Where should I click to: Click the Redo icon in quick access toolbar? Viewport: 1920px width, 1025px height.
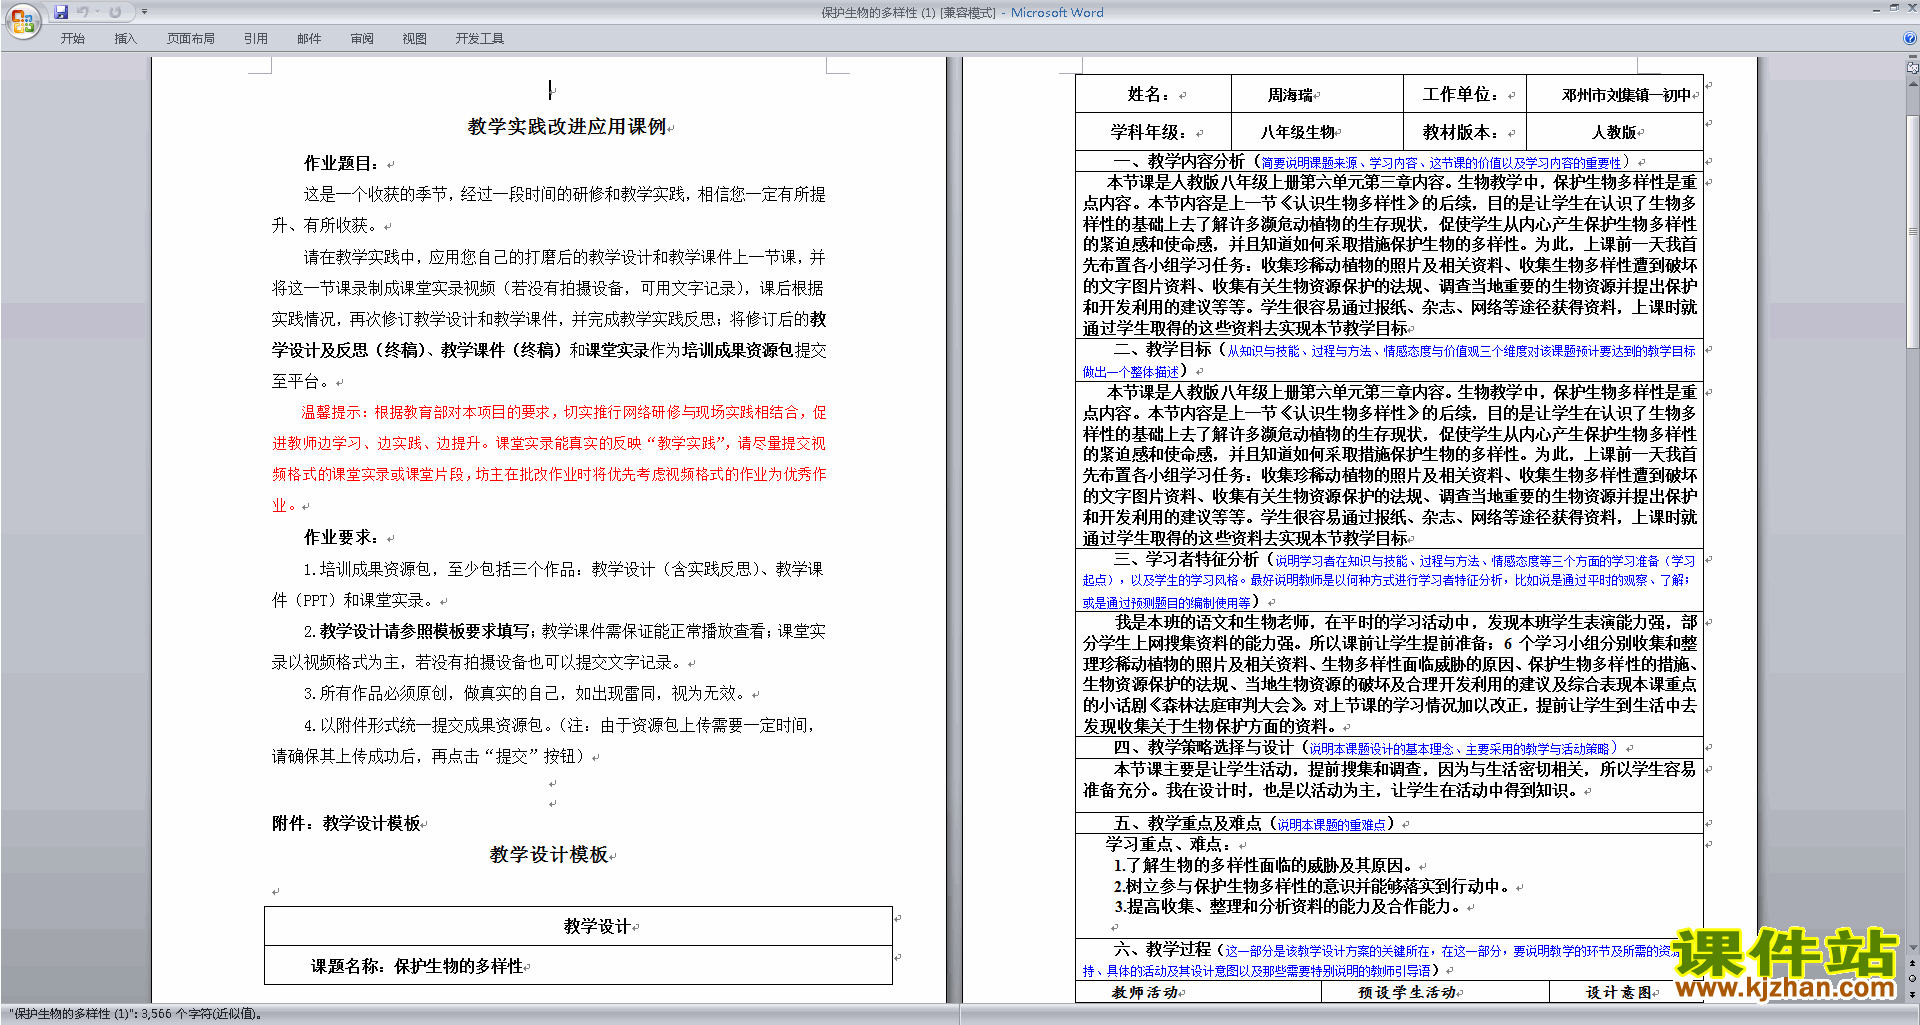[116, 12]
